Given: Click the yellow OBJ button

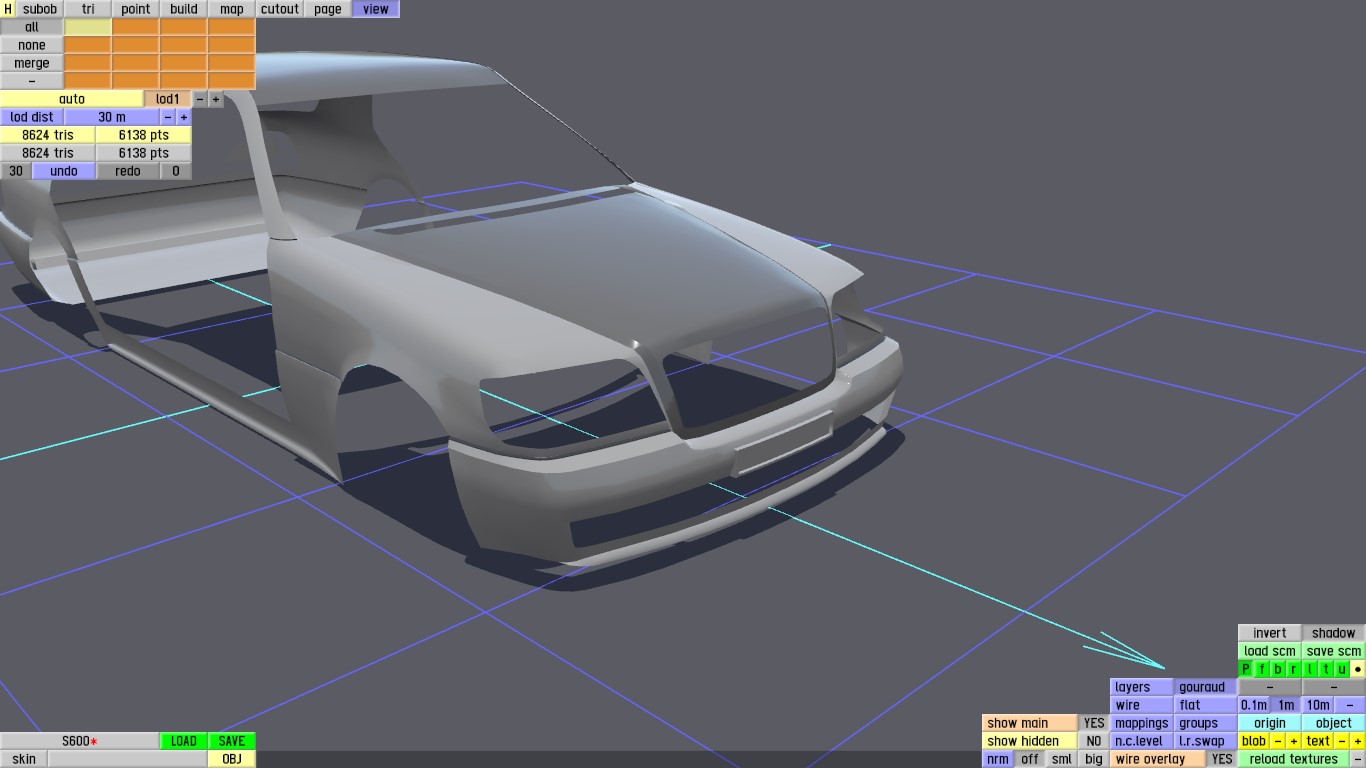Looking at the screenshot, I should pyautogui.click(x=232, y=759).
